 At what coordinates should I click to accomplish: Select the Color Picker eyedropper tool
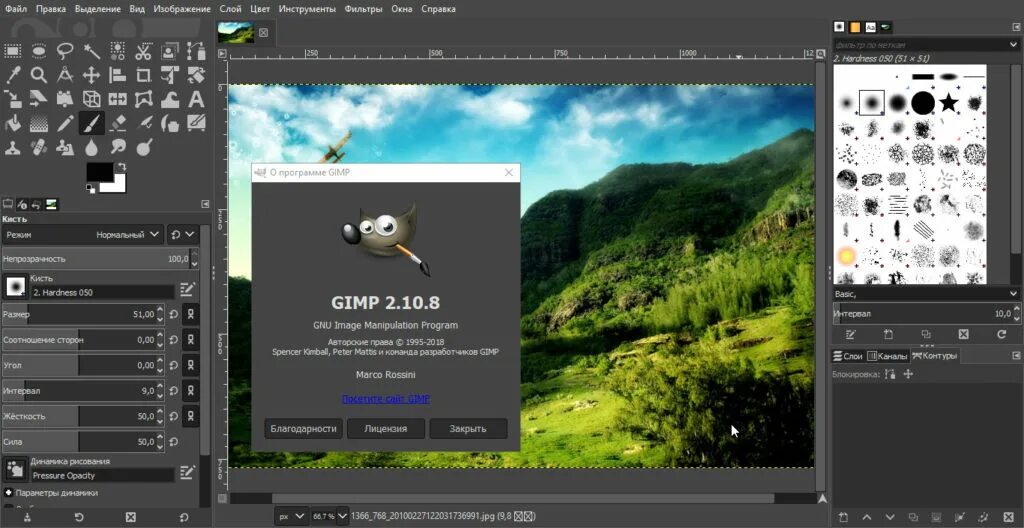[x=13, y=75]
